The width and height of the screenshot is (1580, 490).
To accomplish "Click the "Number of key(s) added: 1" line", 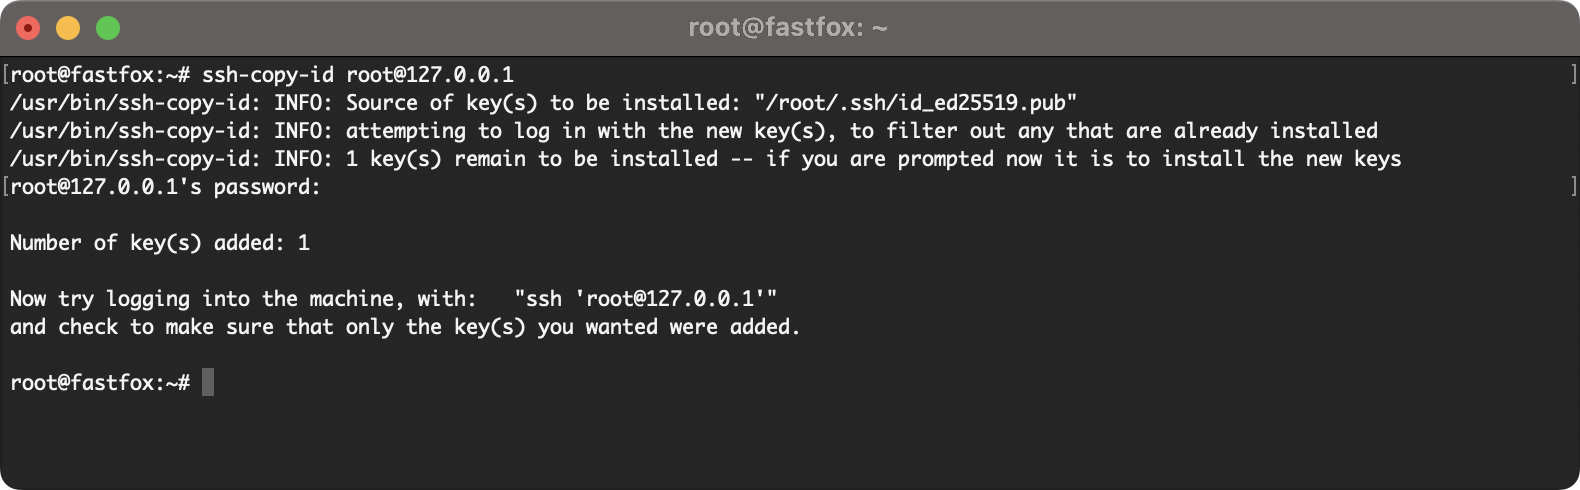I will (160, 243).
